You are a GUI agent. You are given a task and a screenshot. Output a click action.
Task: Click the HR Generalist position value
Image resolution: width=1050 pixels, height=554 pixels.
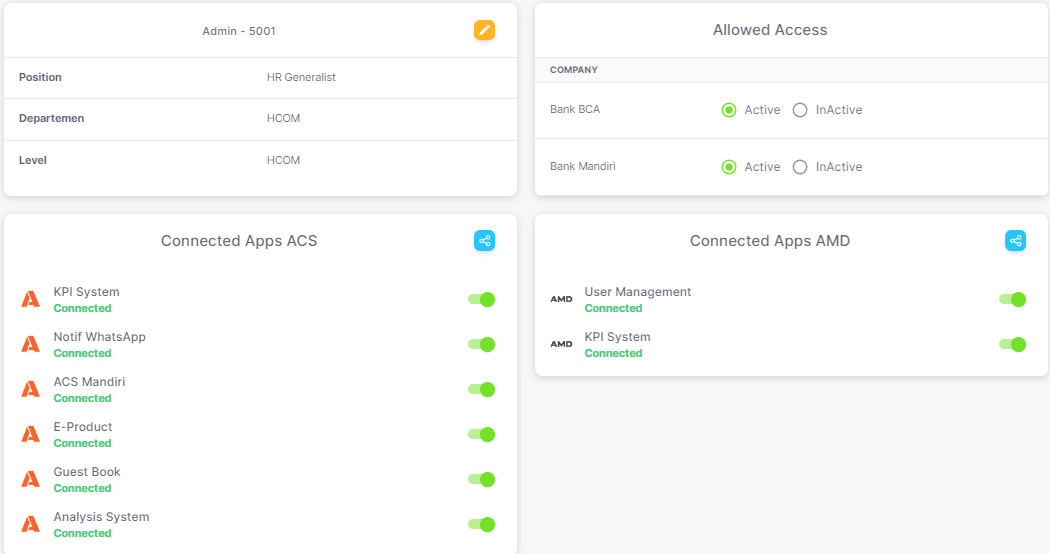[x=301, y=77]
